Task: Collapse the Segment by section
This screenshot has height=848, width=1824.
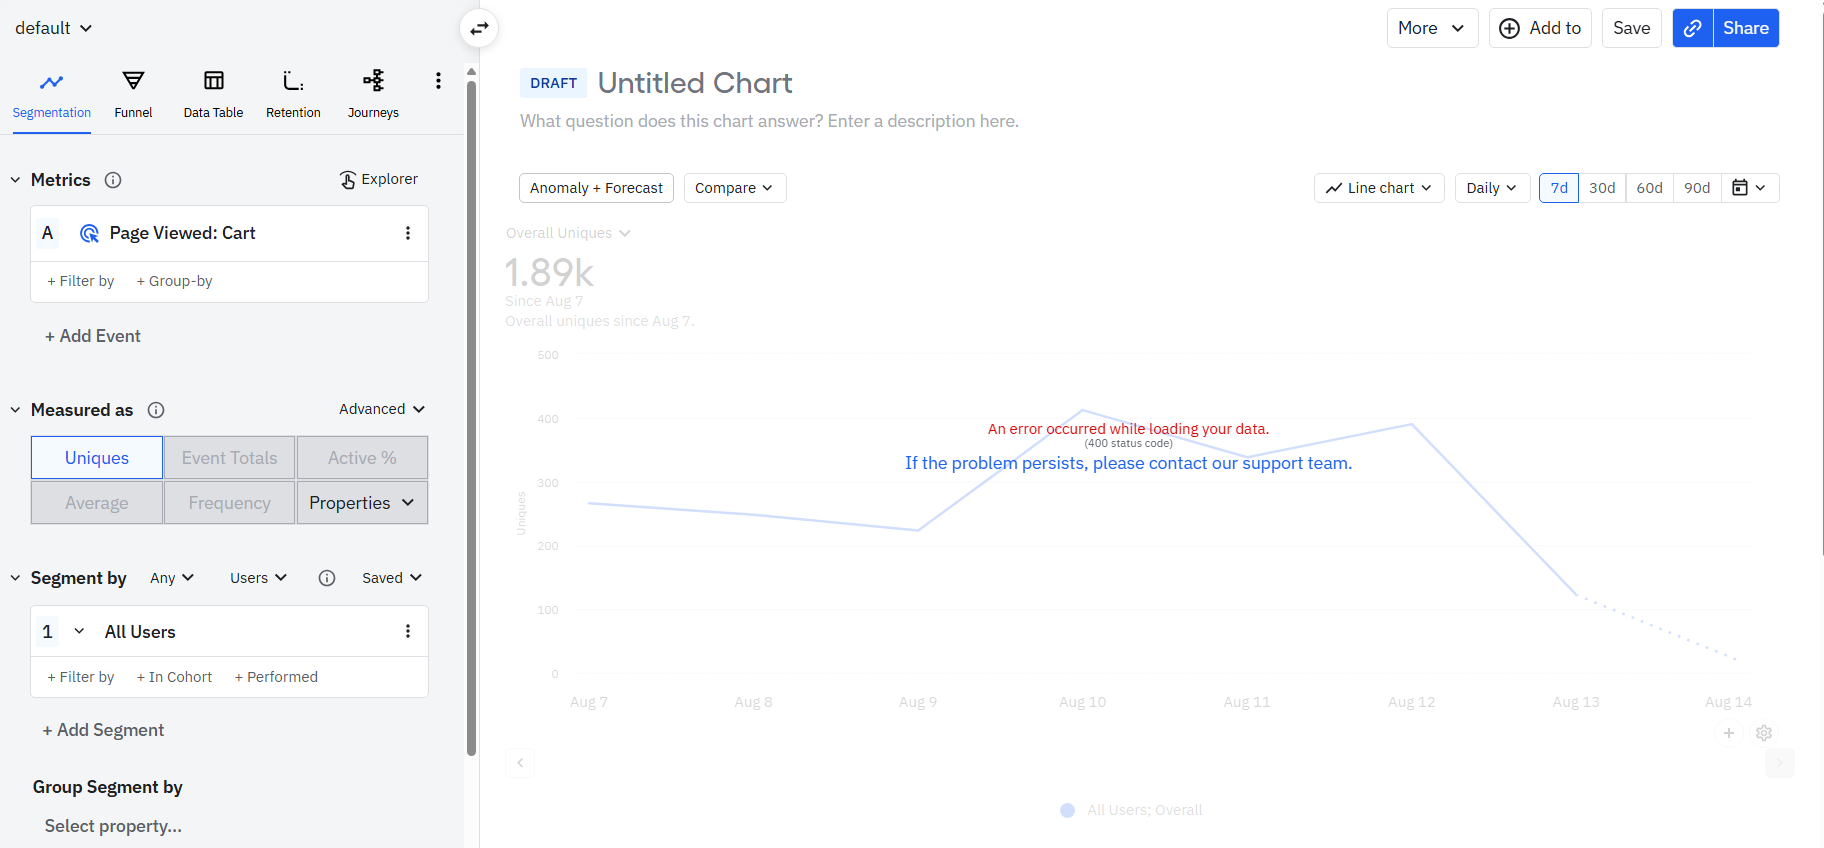Action: [16, 578]
